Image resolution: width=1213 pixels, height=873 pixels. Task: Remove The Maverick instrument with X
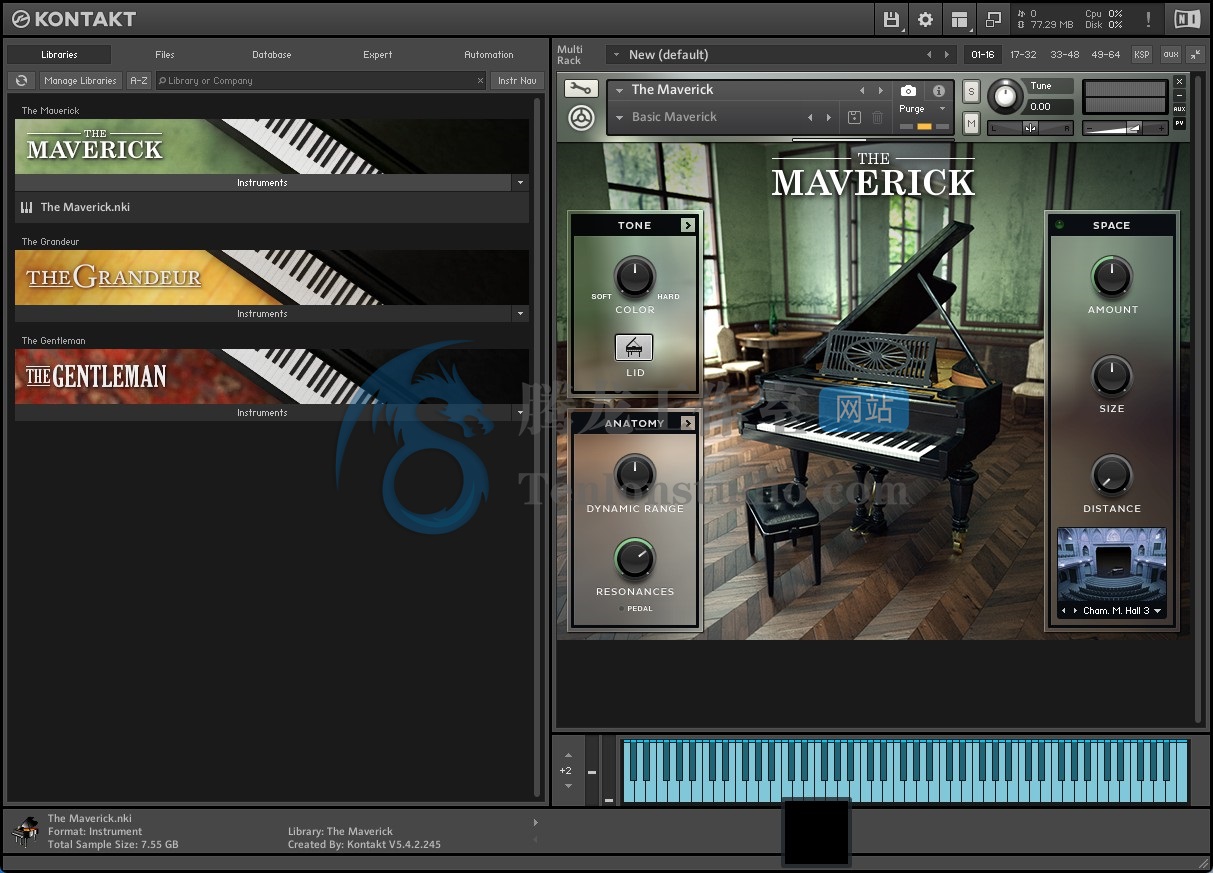click(1180, 82)
